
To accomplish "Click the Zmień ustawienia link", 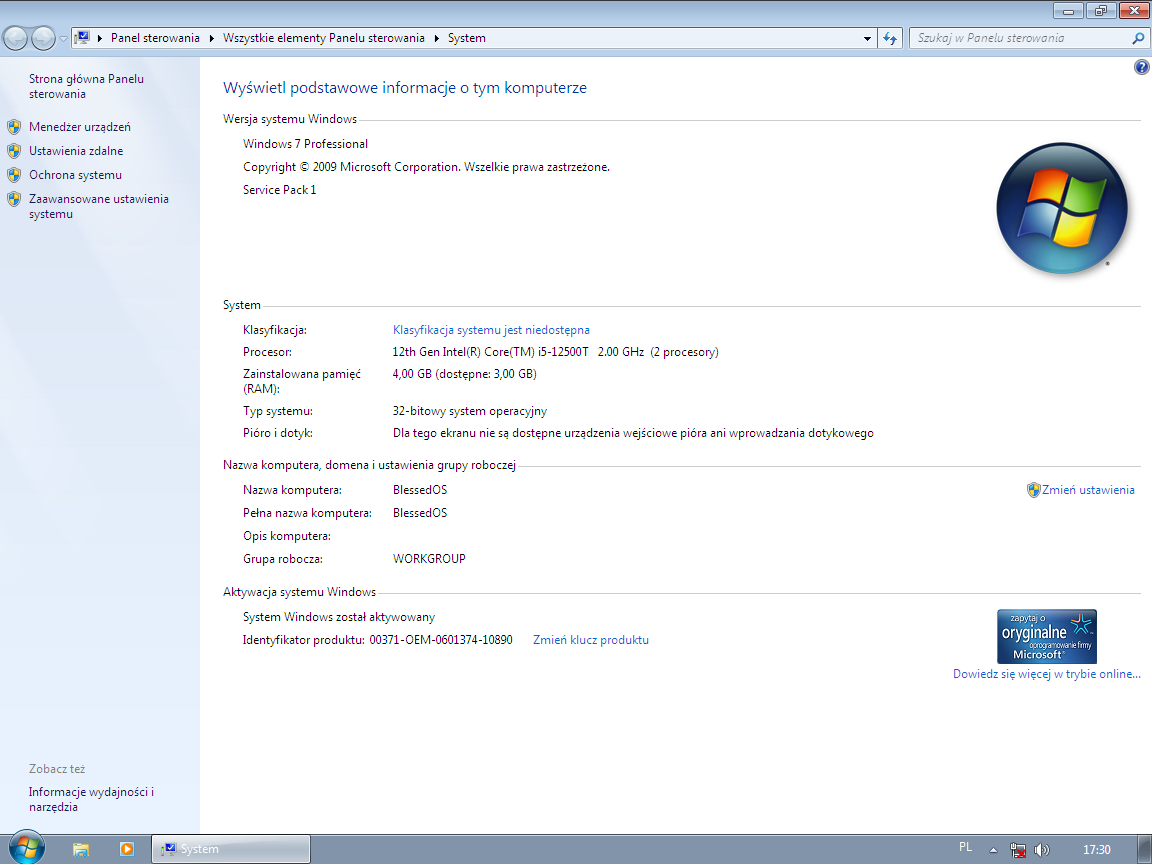I will (1088, 490).
